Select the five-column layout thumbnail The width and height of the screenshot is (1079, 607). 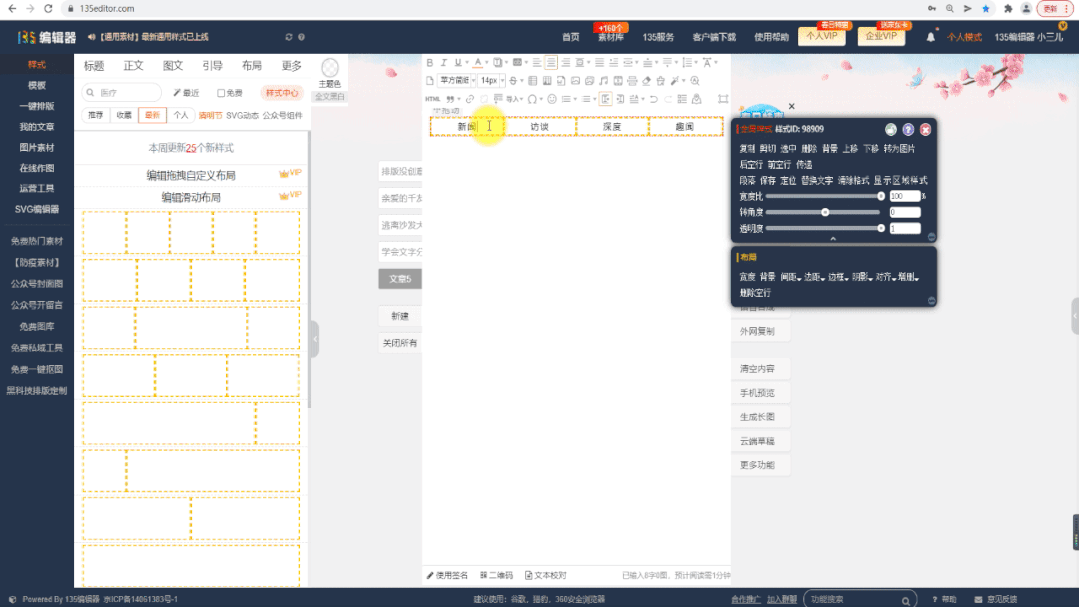tap(191, 233)
